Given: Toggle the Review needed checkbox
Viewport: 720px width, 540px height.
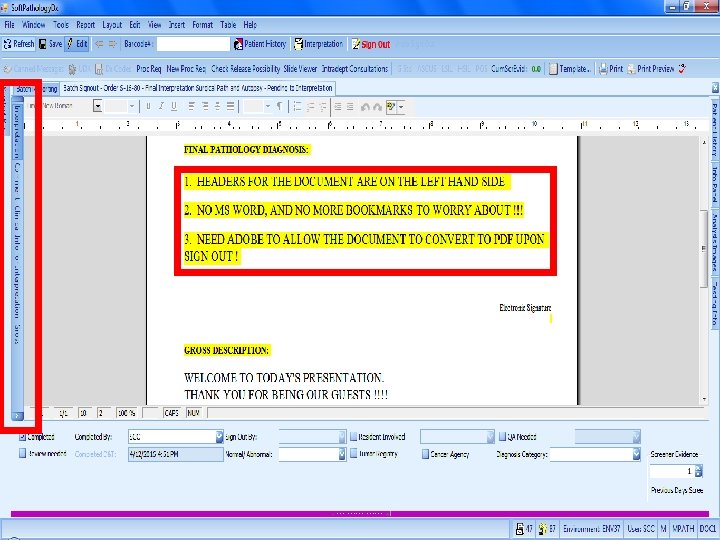Looking at the screenshot, I should click(x=22, y=454).
